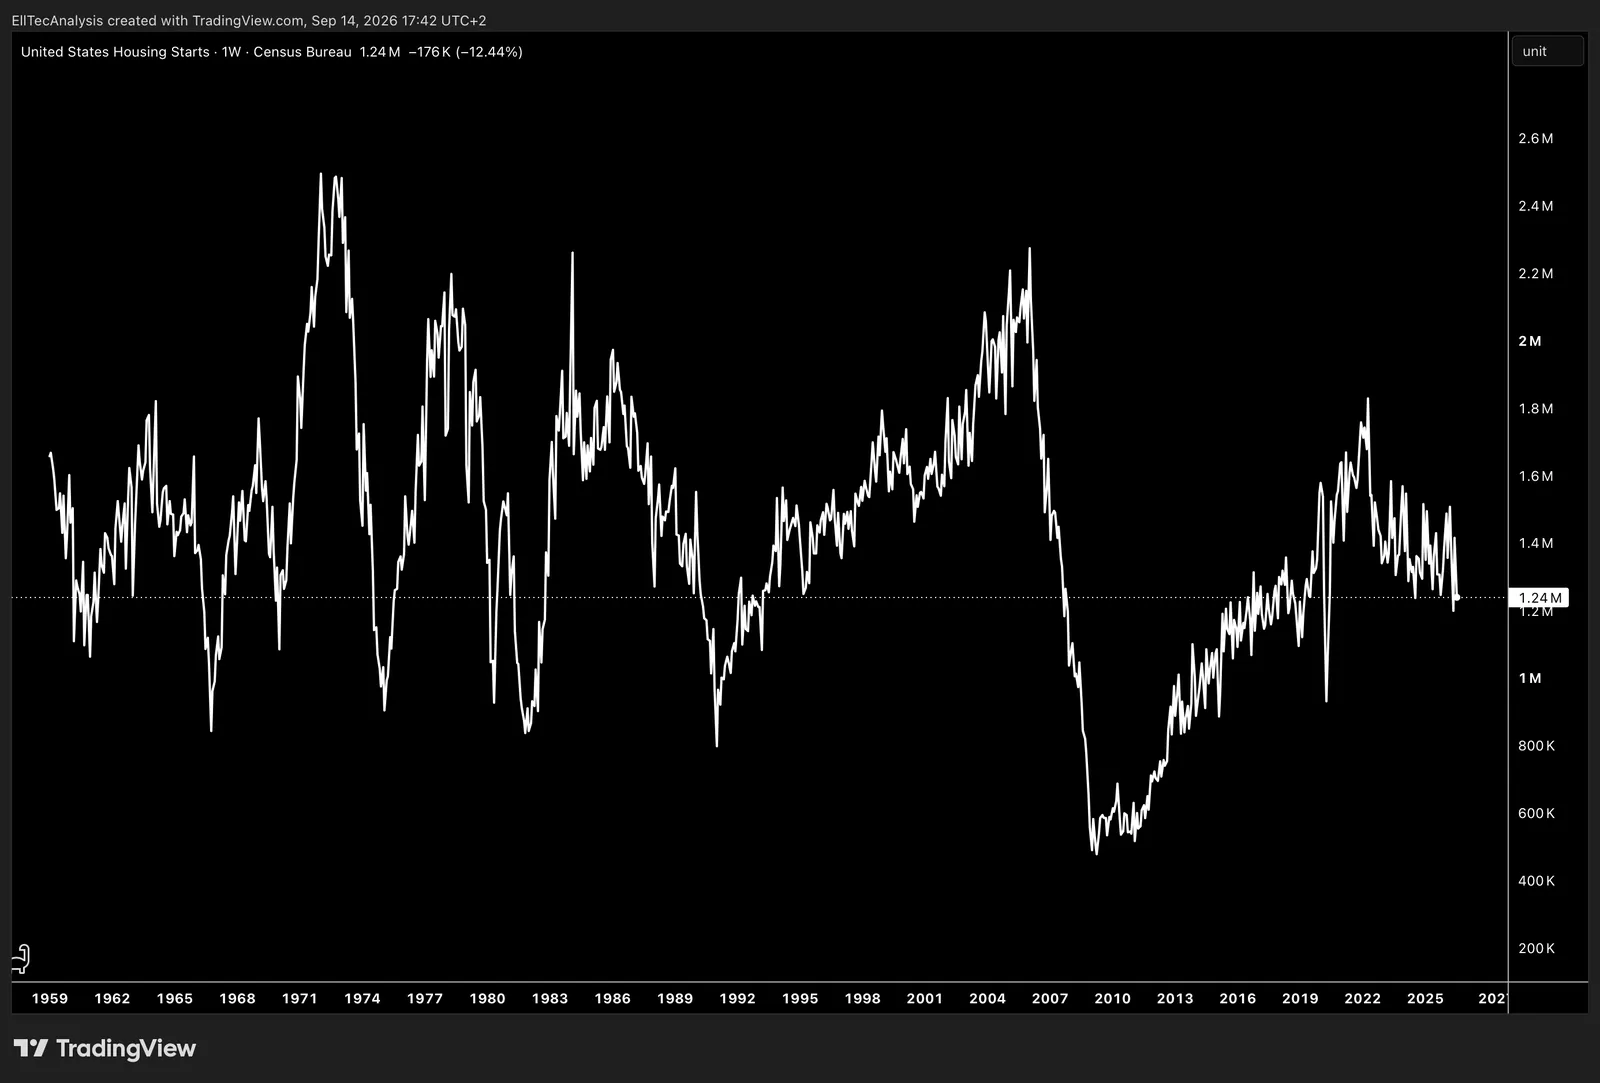Click the 600 K price axis label

coord(1537,813)
